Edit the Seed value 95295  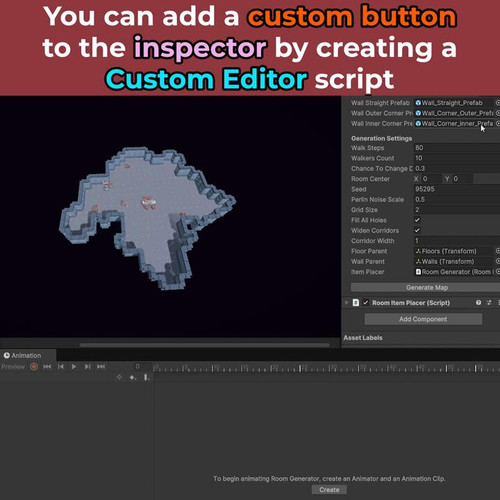(457, 189)
